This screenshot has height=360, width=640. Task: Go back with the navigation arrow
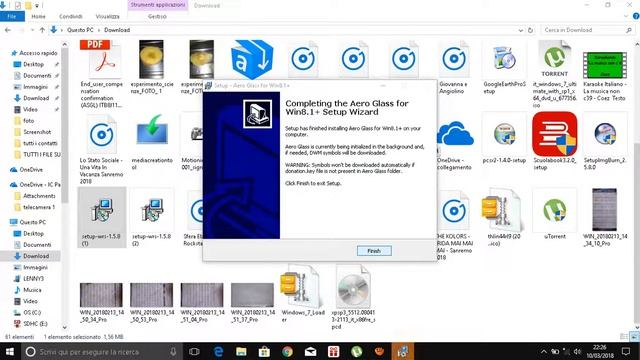[7, 30]
